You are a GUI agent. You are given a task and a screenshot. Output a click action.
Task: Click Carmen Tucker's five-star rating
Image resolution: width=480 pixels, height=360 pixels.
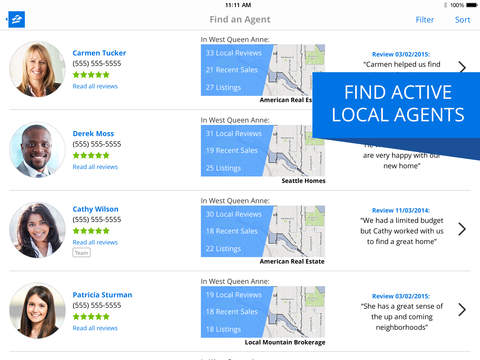(x=91, y=75)
